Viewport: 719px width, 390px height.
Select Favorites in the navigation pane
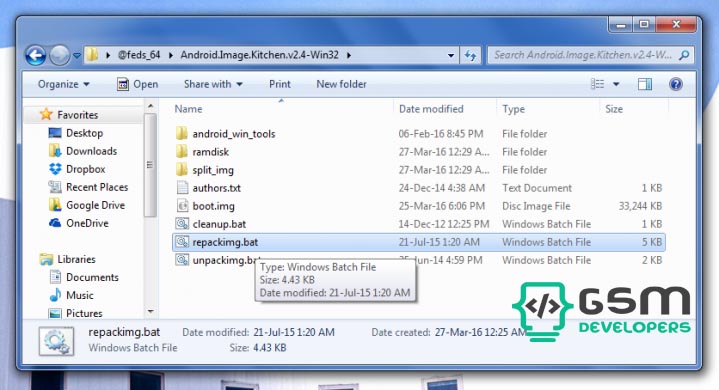click(x=77, y=115)
